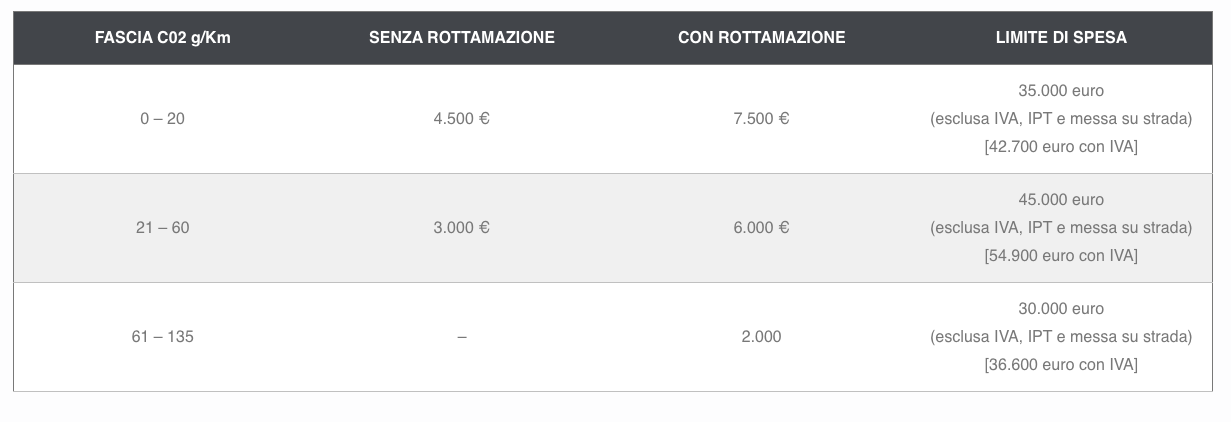Screen dimensions: 1231x422
Task: Click the 6.000 € incentive value
Action: (761, 228)
